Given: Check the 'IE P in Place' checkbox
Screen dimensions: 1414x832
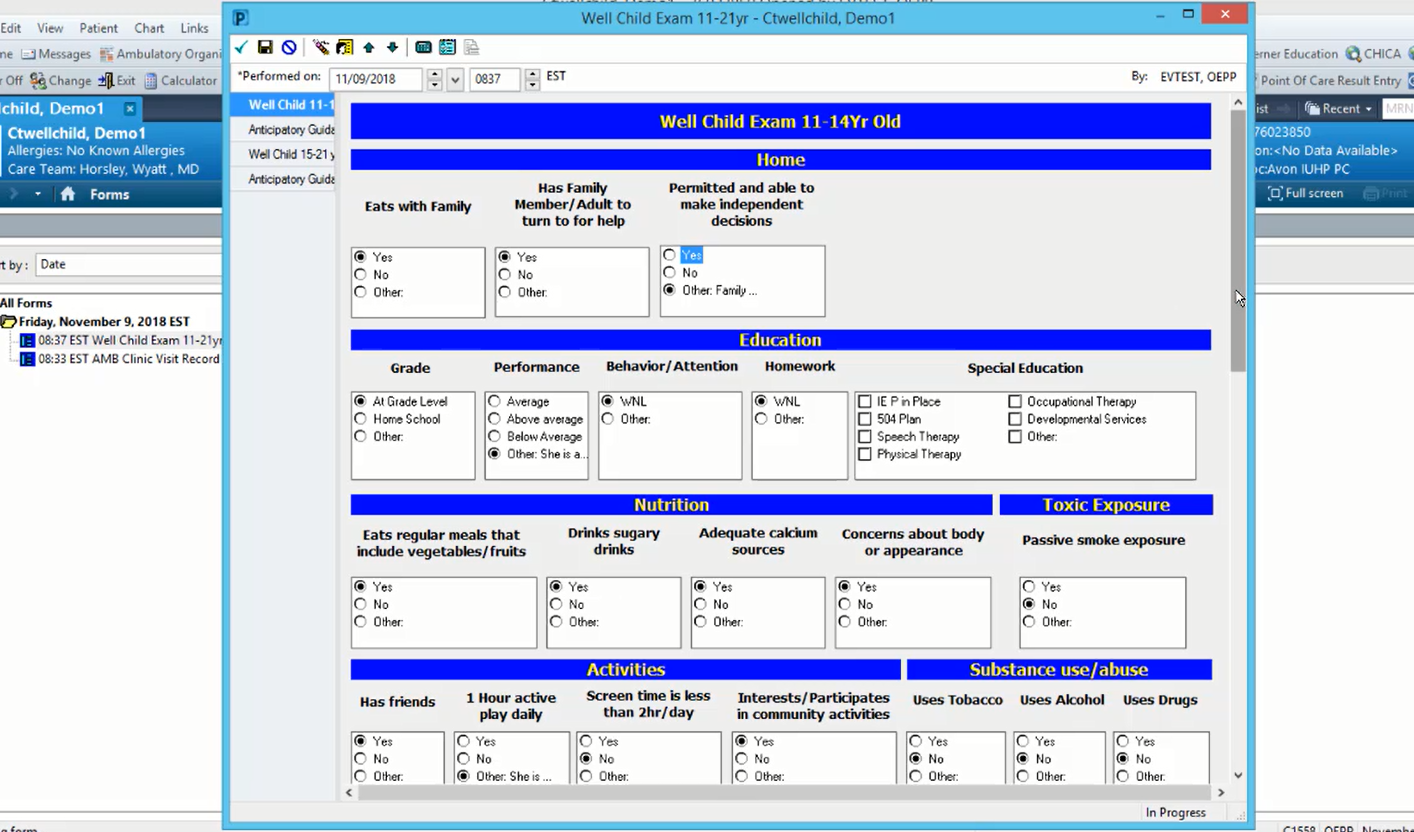Looking at the screenshot, I should (x=865, y=402).
